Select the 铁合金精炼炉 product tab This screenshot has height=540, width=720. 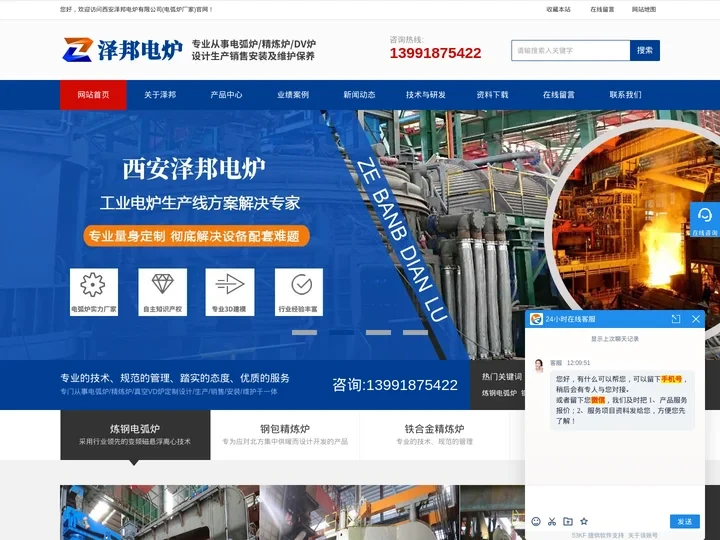coord(434,434)
